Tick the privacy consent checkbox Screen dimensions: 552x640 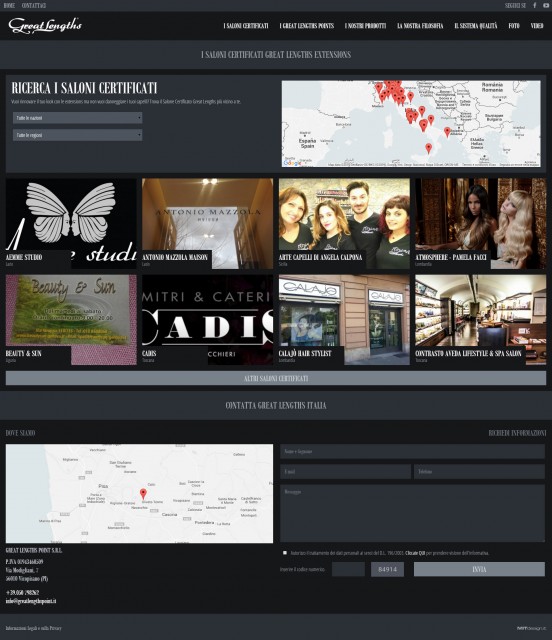[x=285, y=553]
